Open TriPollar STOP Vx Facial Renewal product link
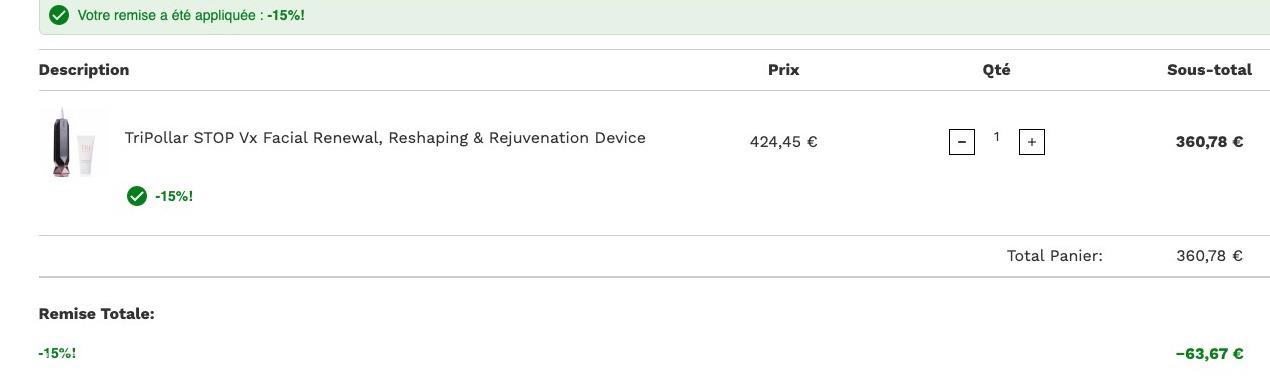Viewport: 1270px width, 376px height. (385, 138)
